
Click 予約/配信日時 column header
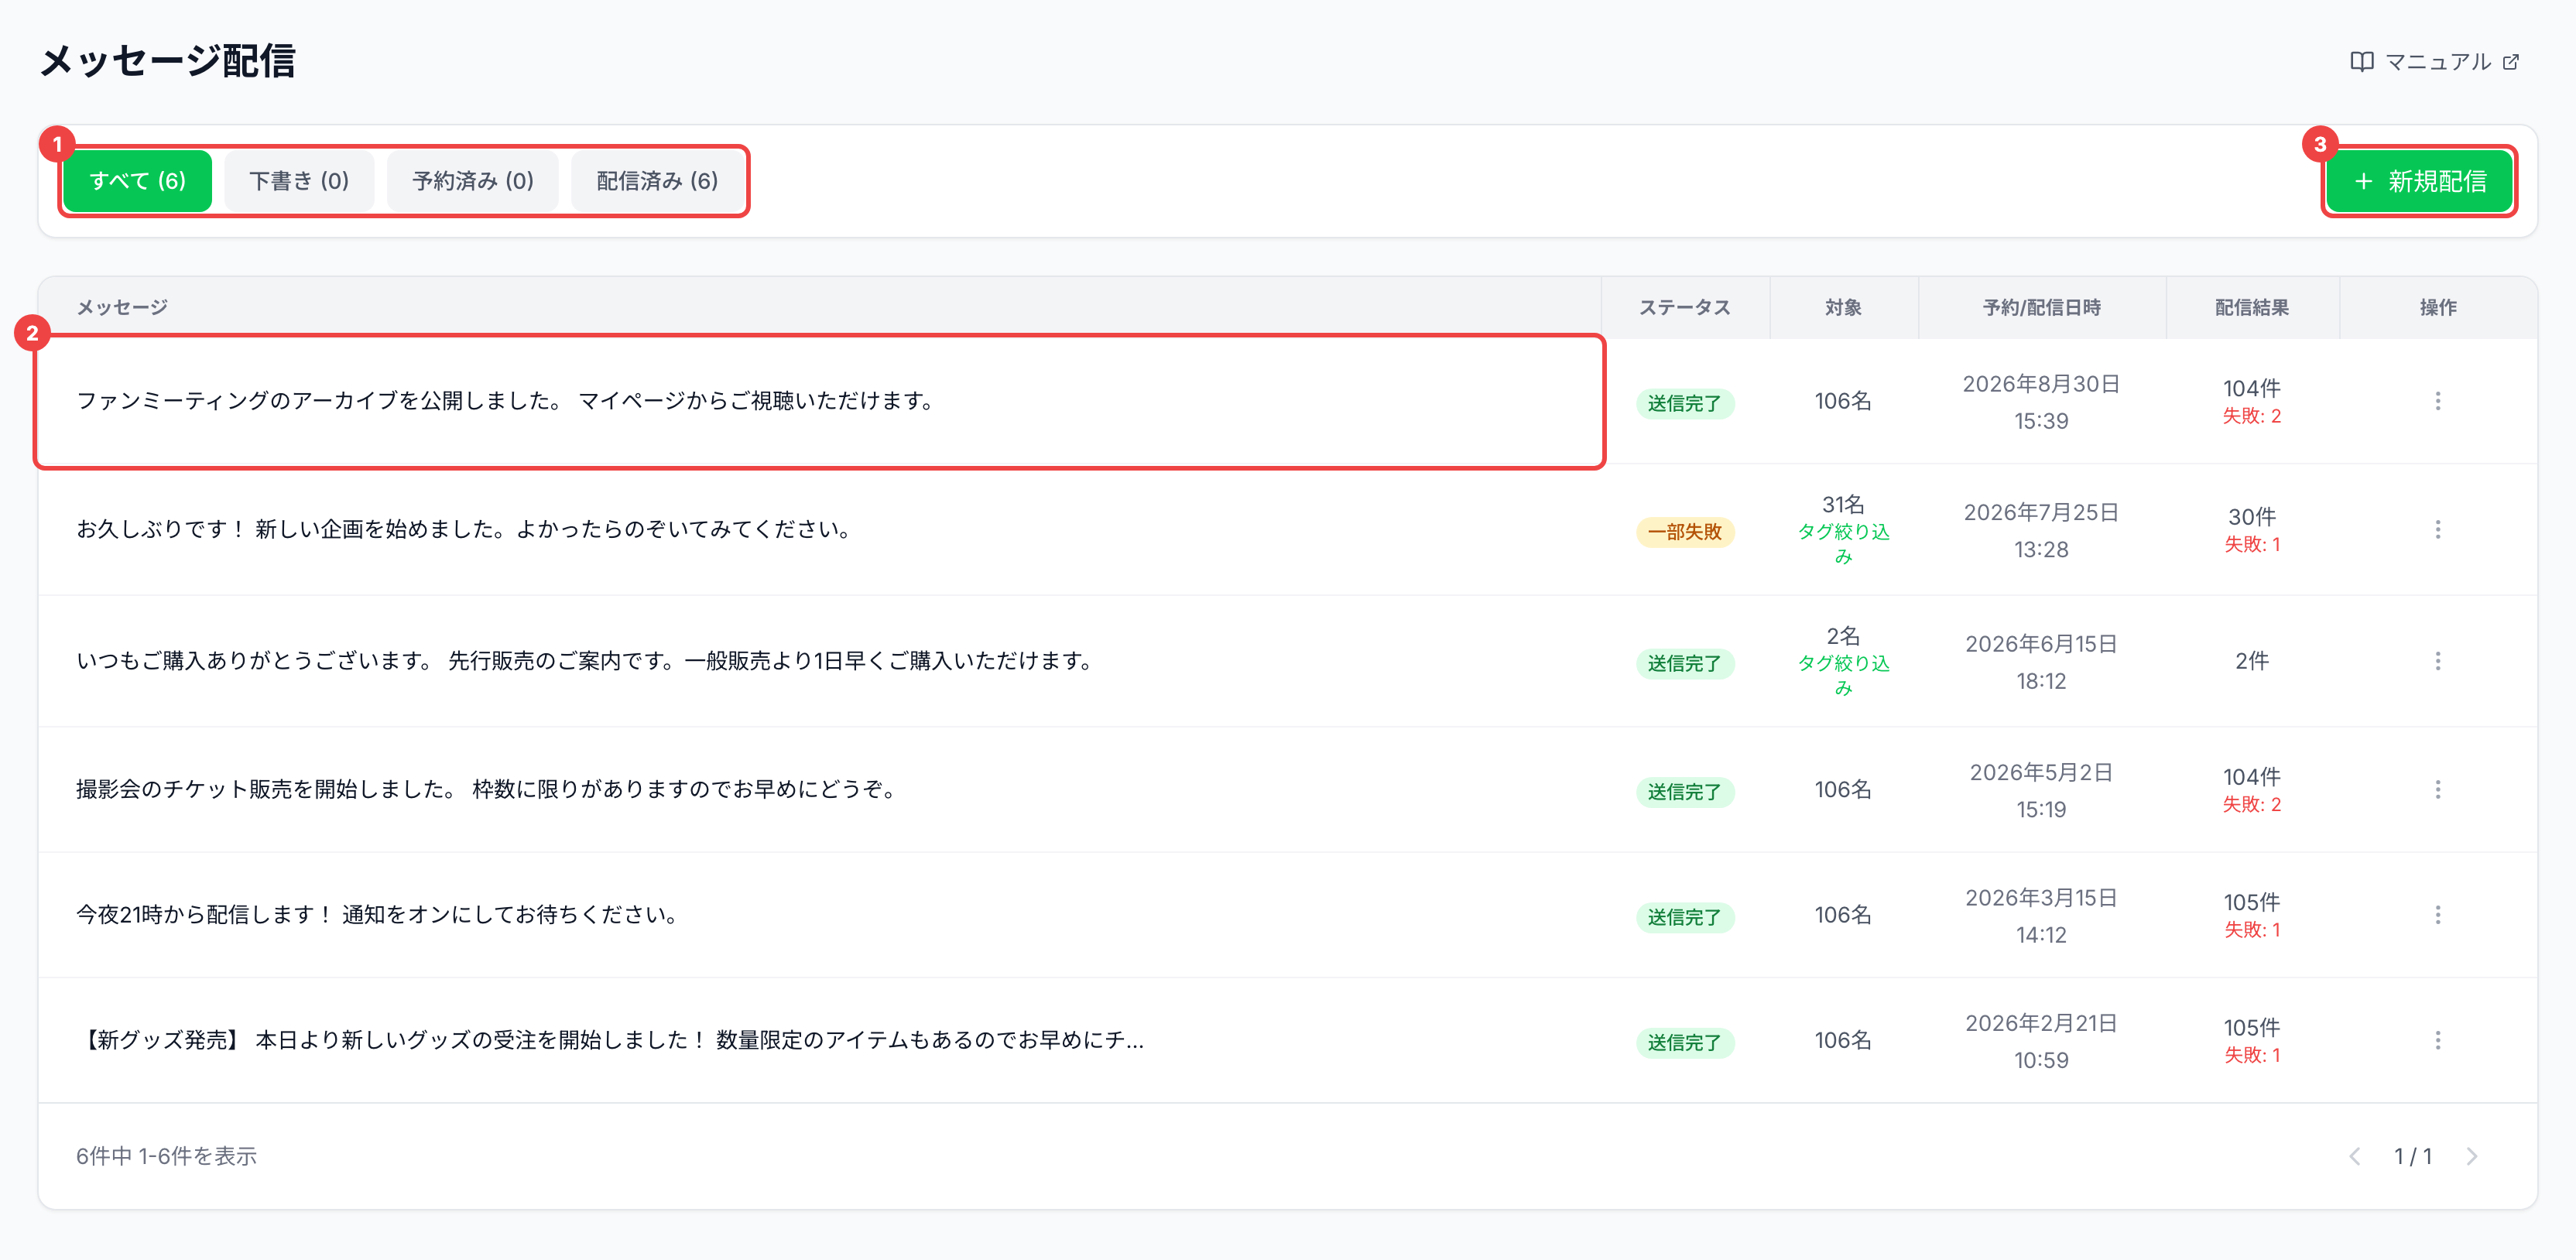[2041, 308]
